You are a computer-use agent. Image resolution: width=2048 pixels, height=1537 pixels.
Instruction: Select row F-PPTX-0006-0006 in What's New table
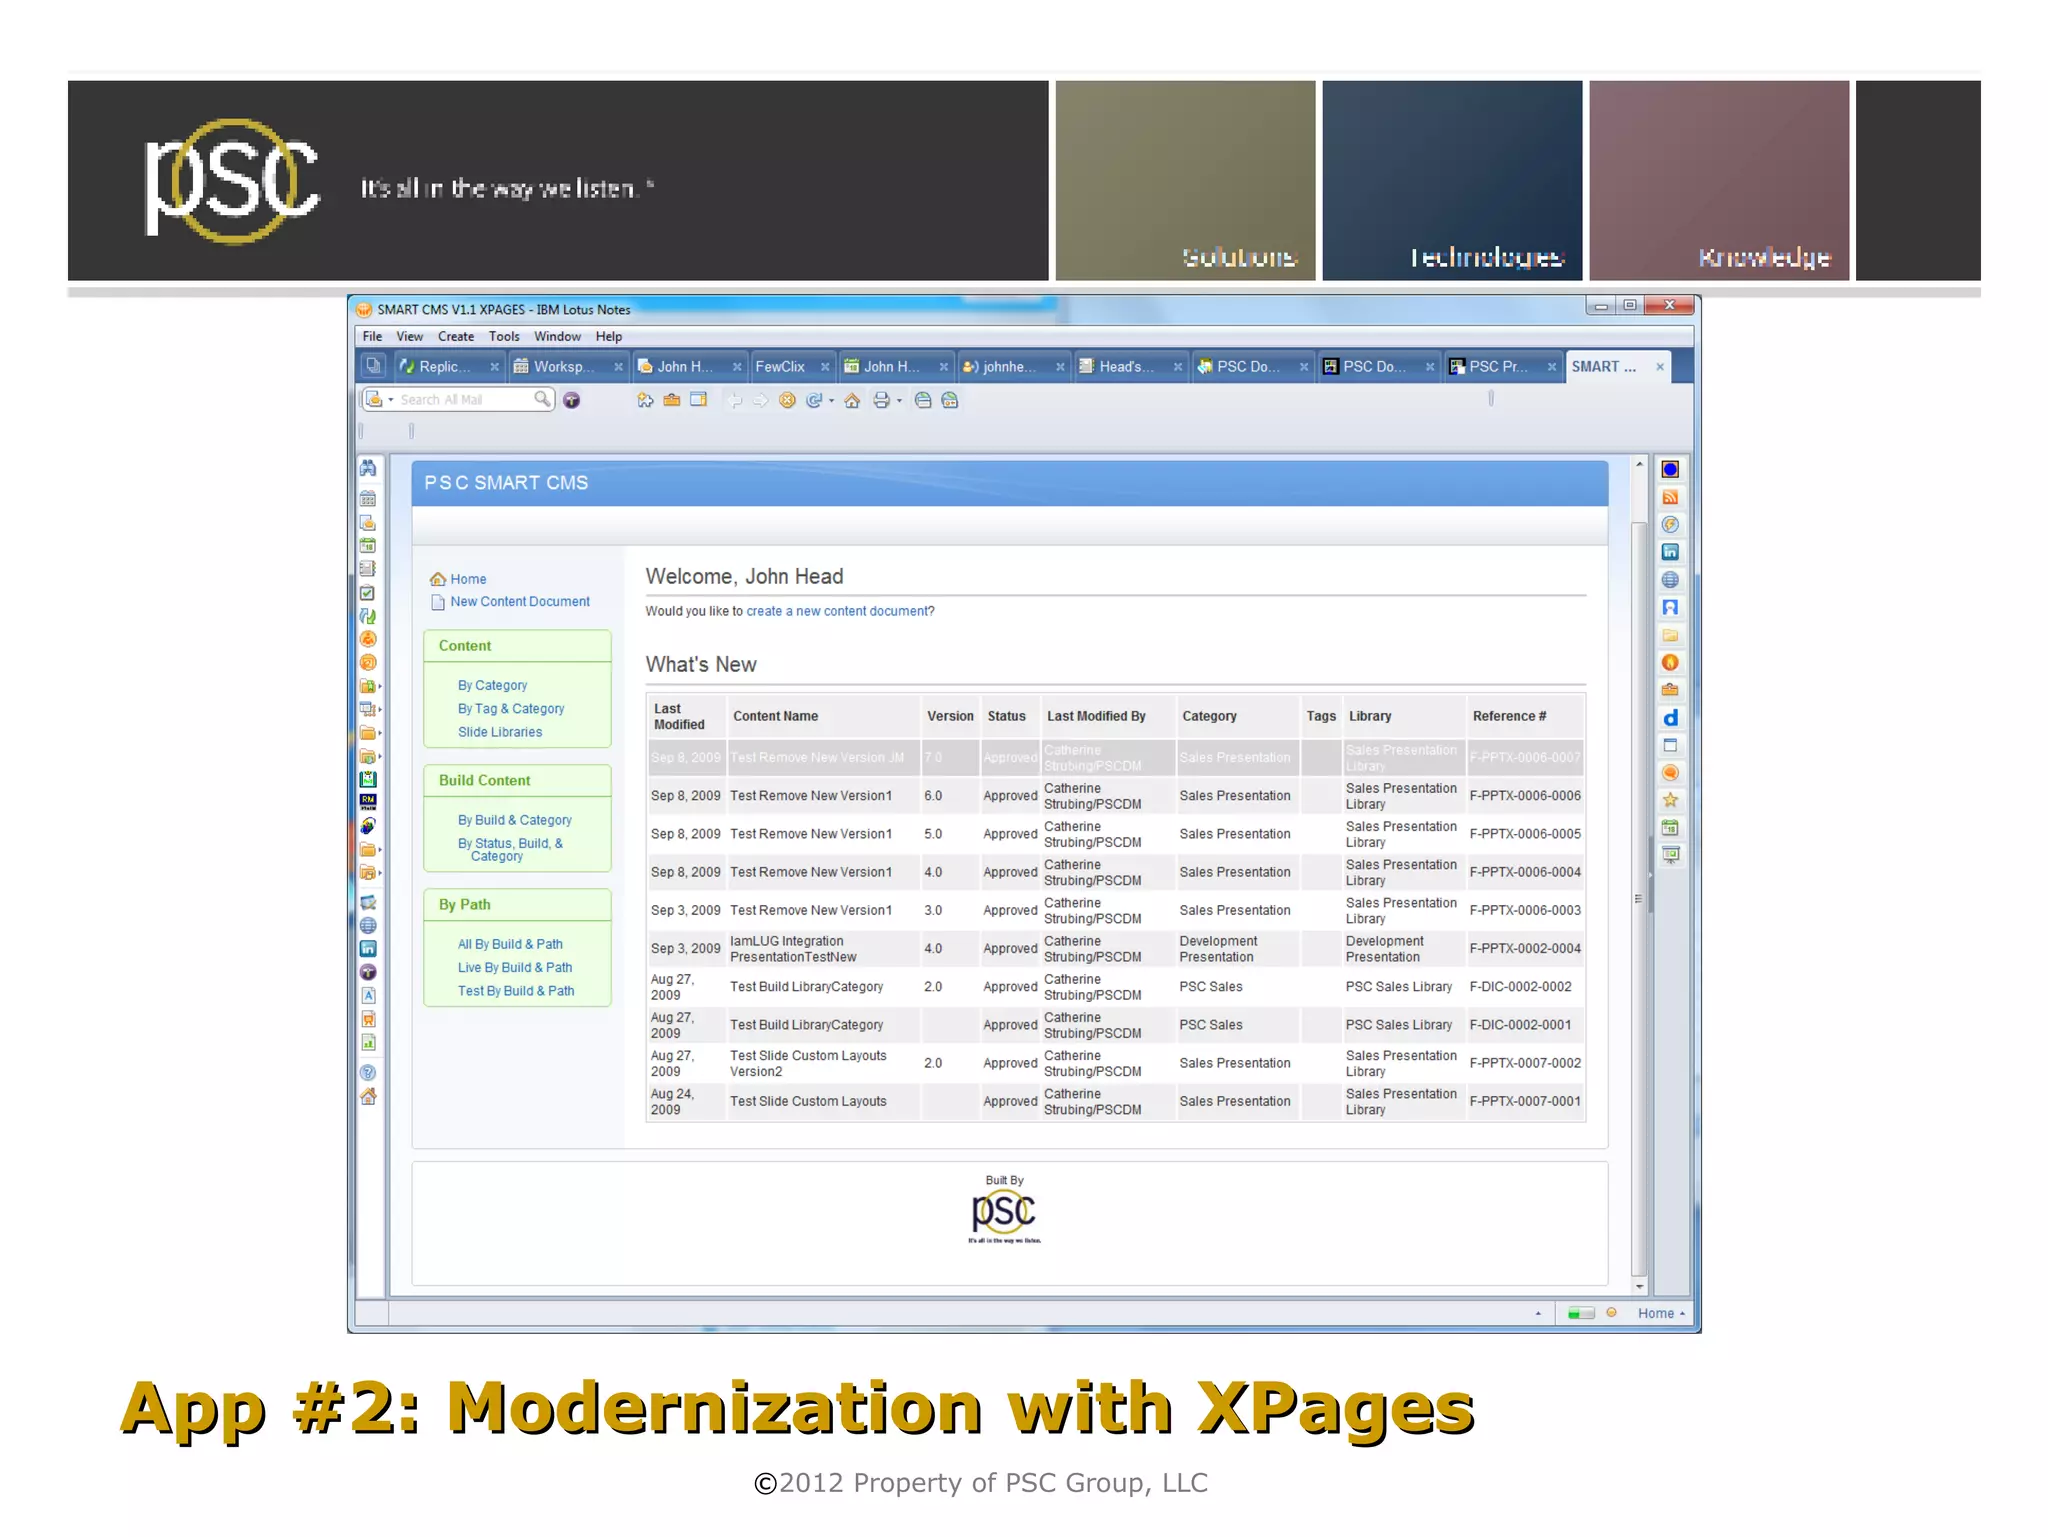coord(1115,796)
